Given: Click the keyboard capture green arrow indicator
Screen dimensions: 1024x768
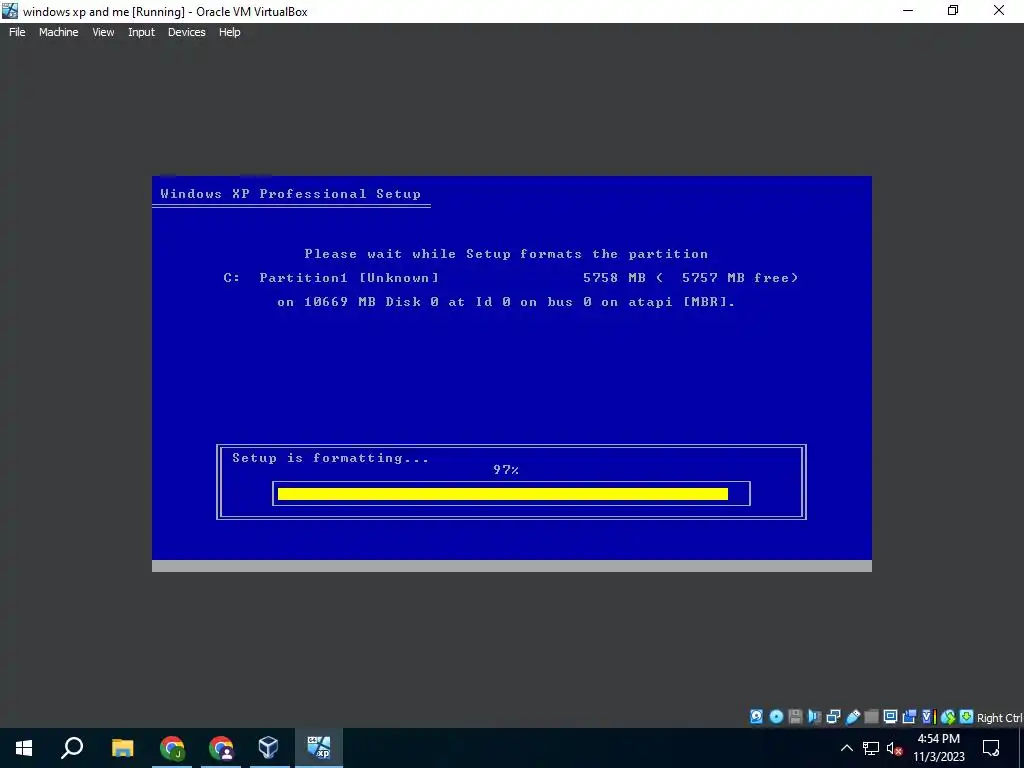Looking at the screenshot, I should [x=967, y=716].
